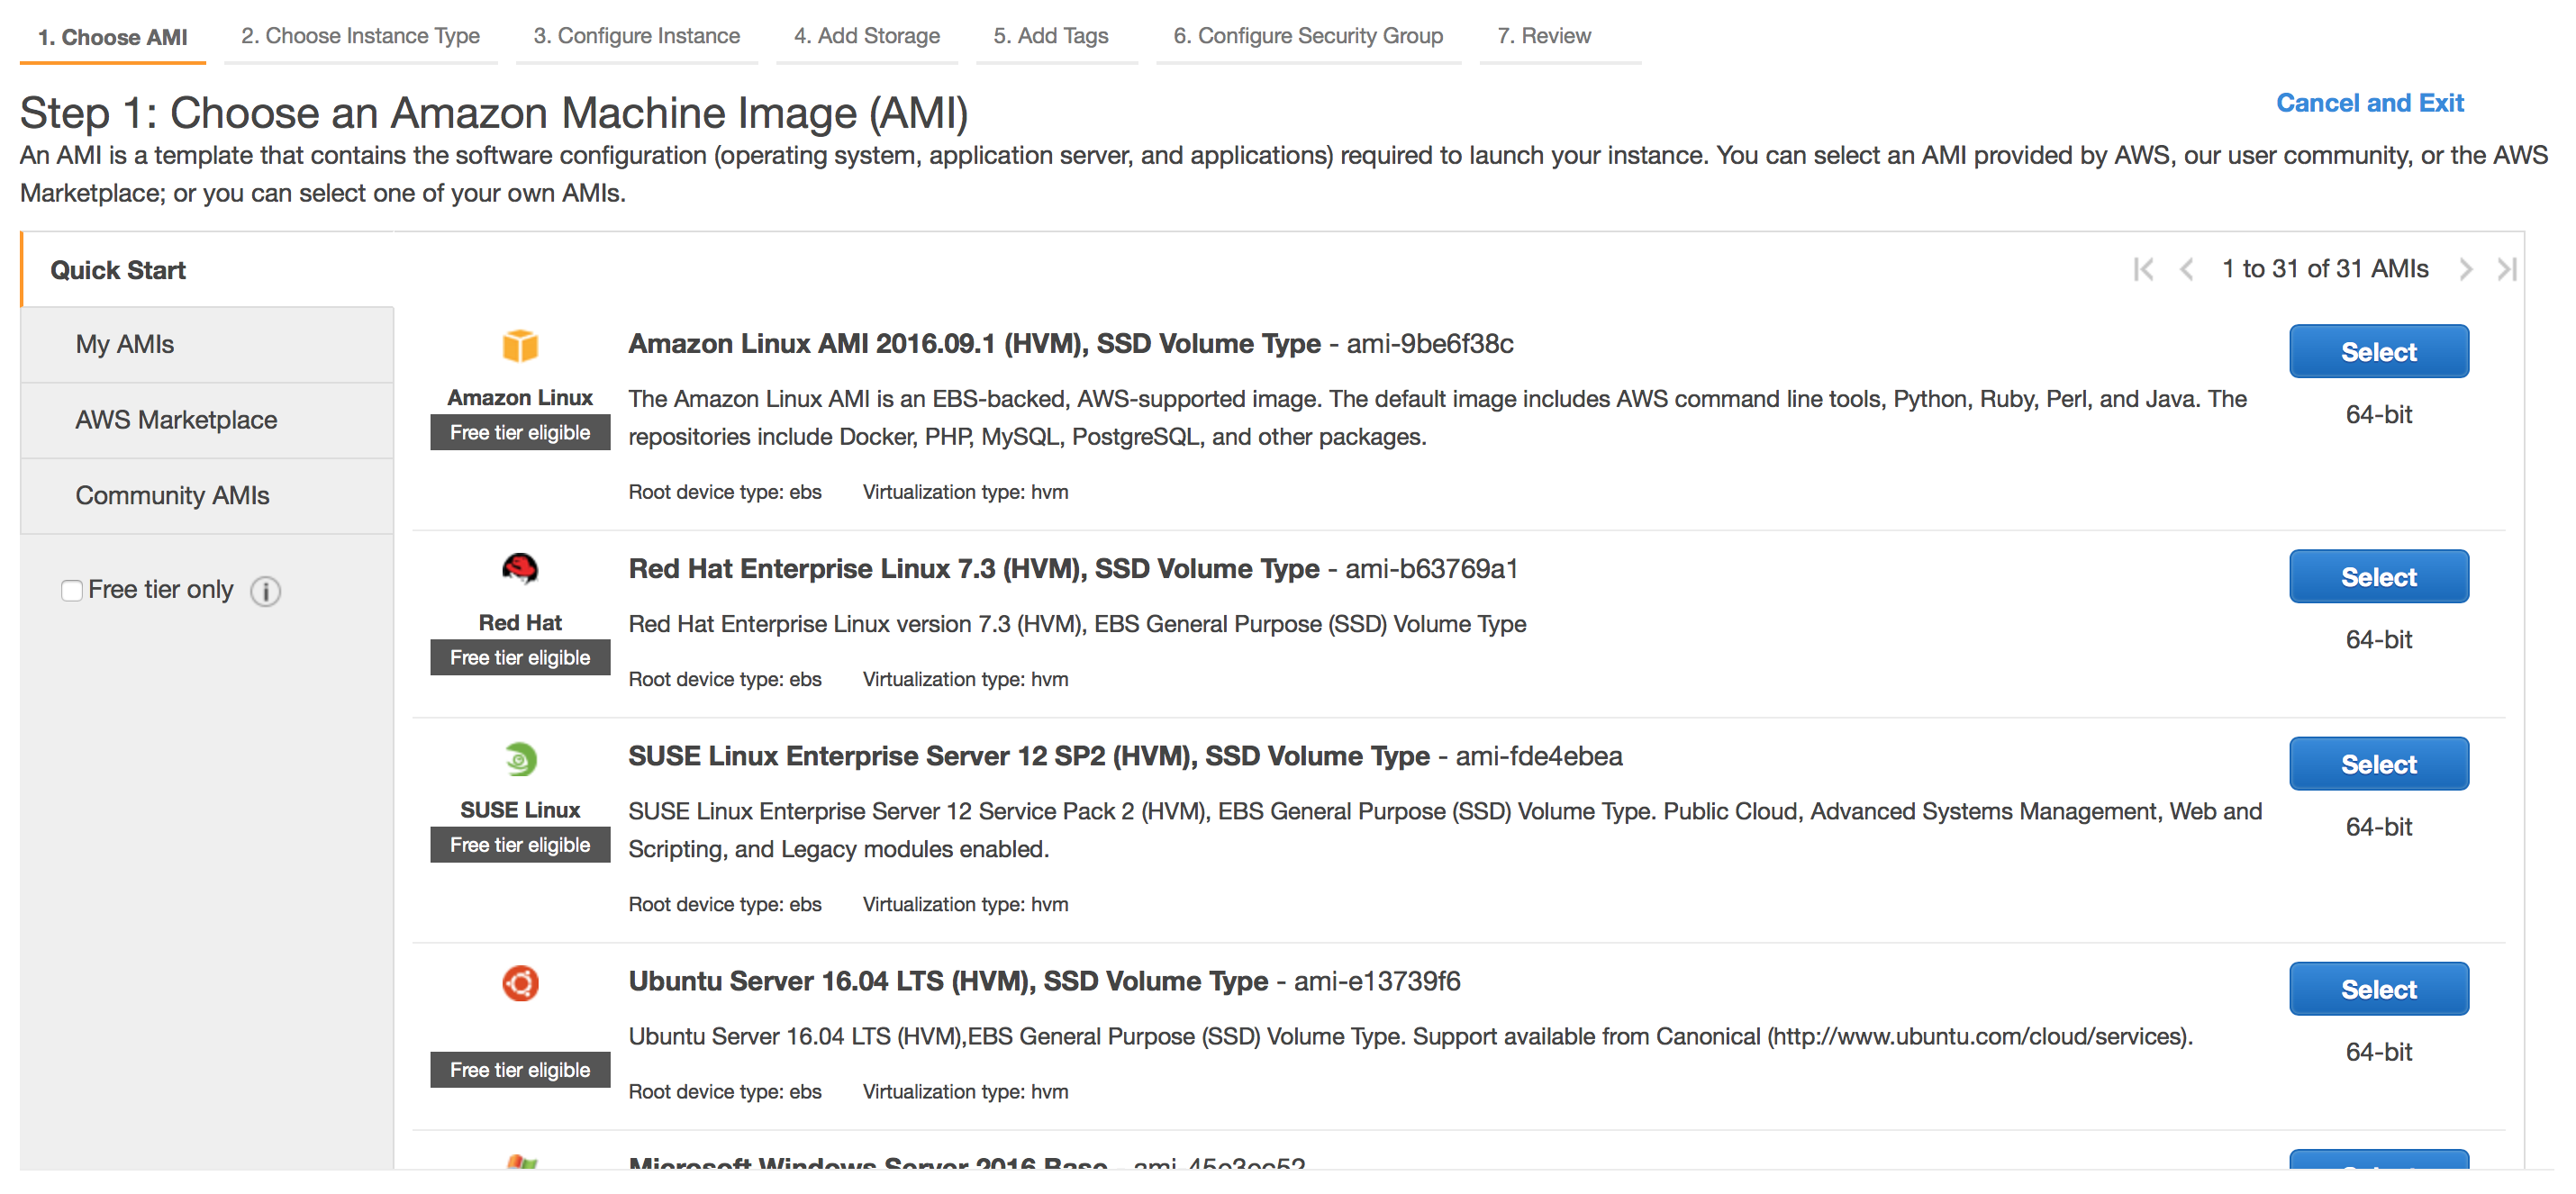Click SUSE Linux Enterprise Server 12 SP2 title
2576x1194 pixels.
[x=1028, y=756]
